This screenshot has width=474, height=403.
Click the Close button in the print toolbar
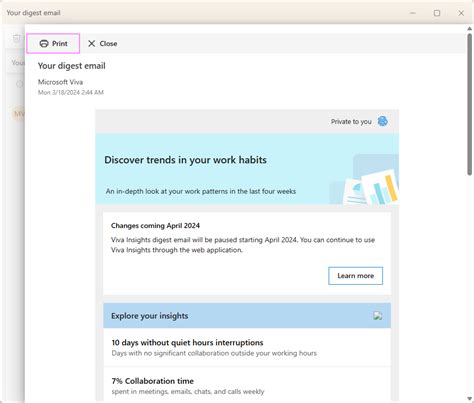click(102, 43)
